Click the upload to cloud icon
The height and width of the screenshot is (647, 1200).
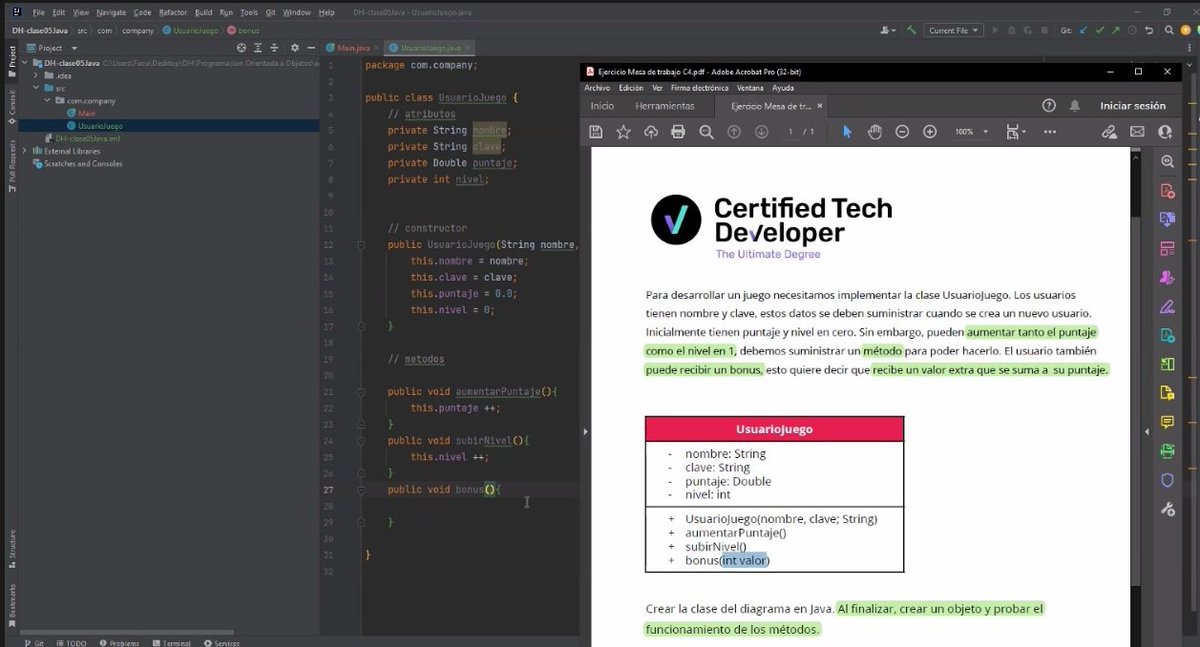[x=651, y=132]
